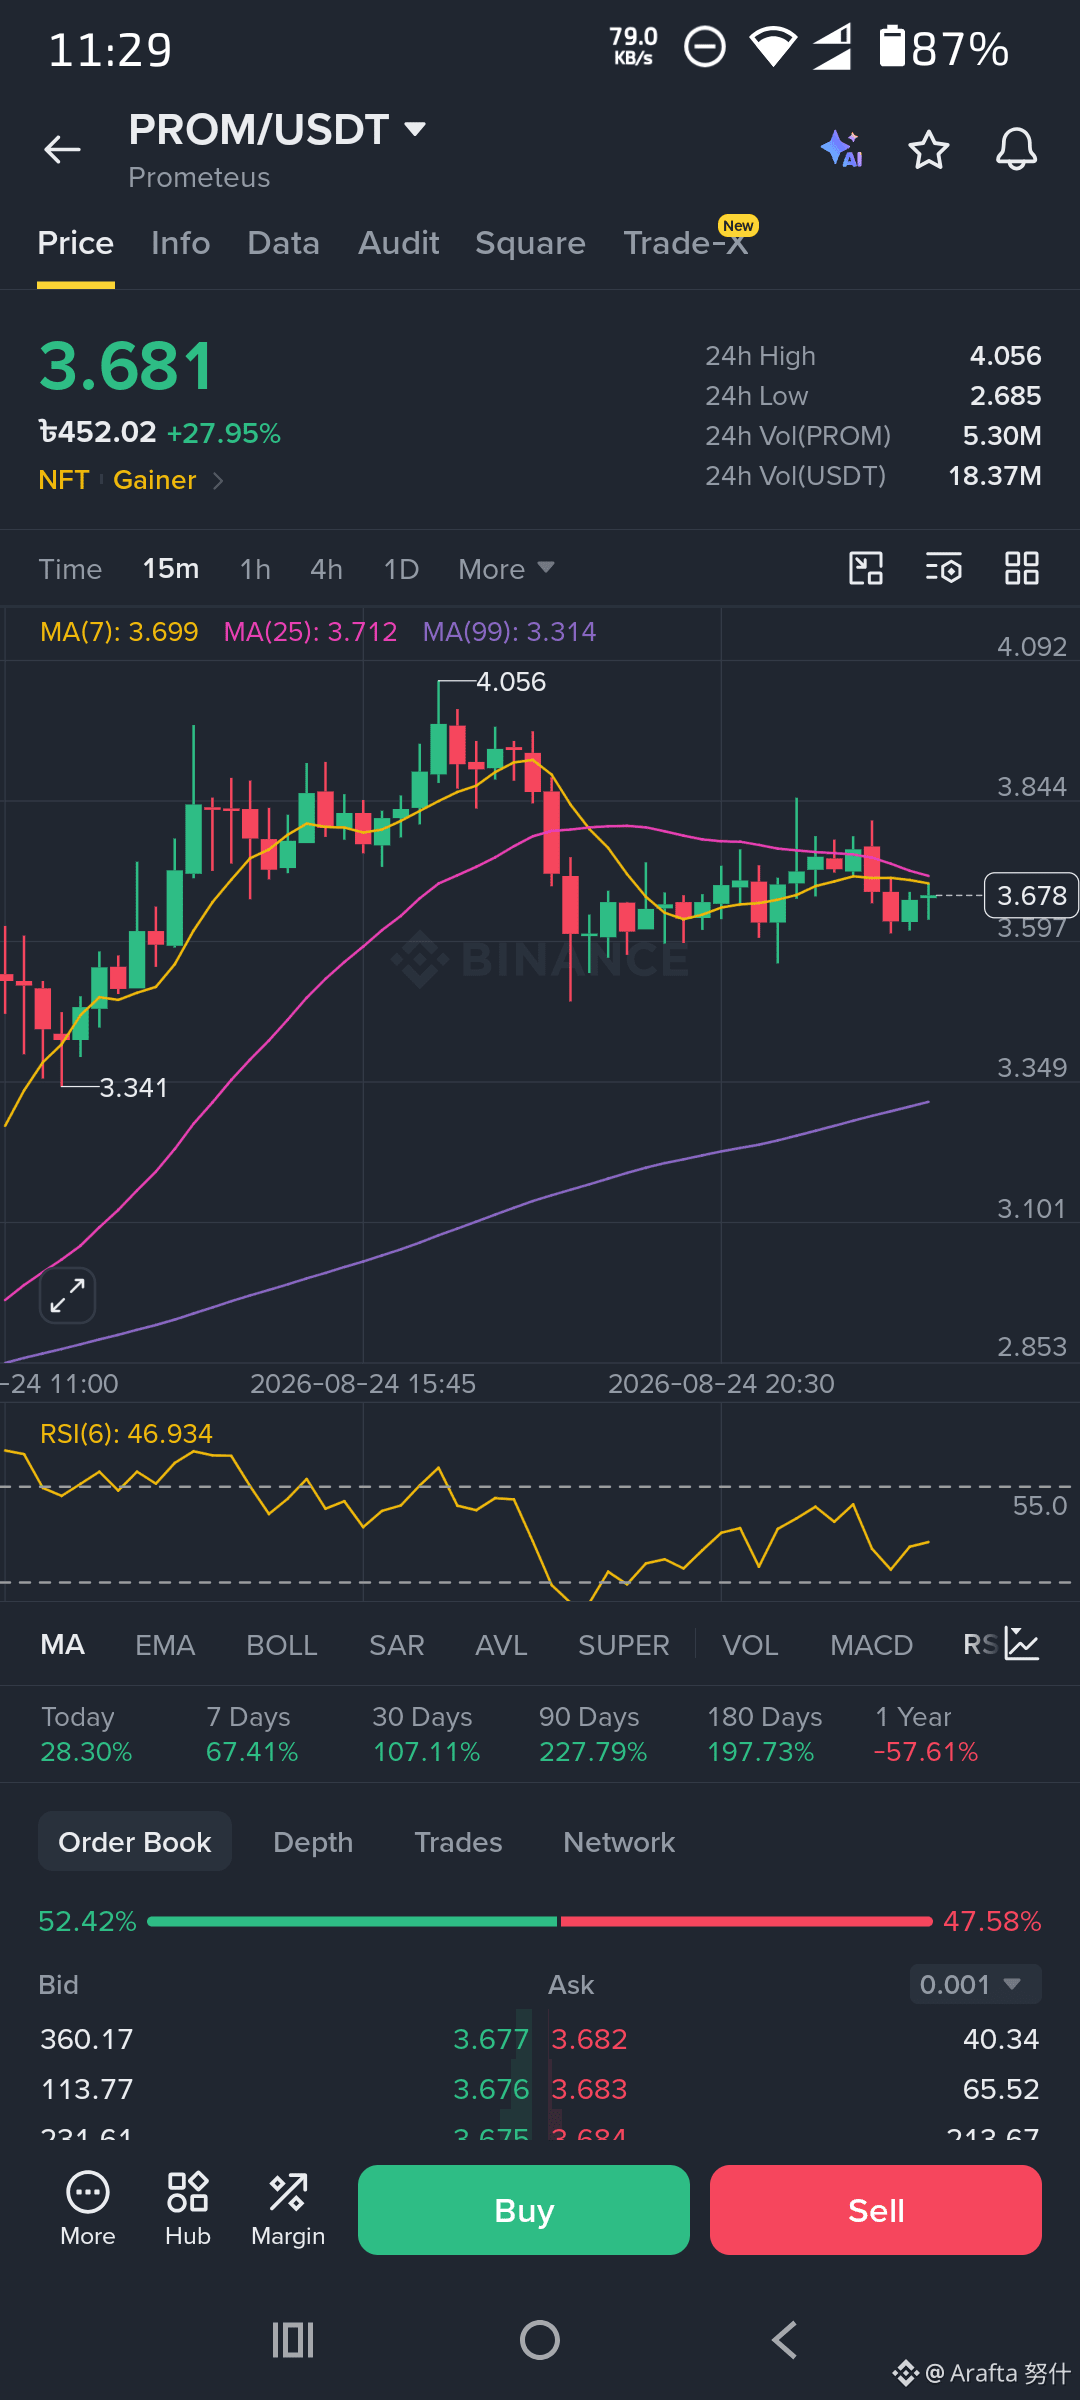Toggle the MACD sub-indicator
The image size is (1080, 2400).
pos(872,1645)
